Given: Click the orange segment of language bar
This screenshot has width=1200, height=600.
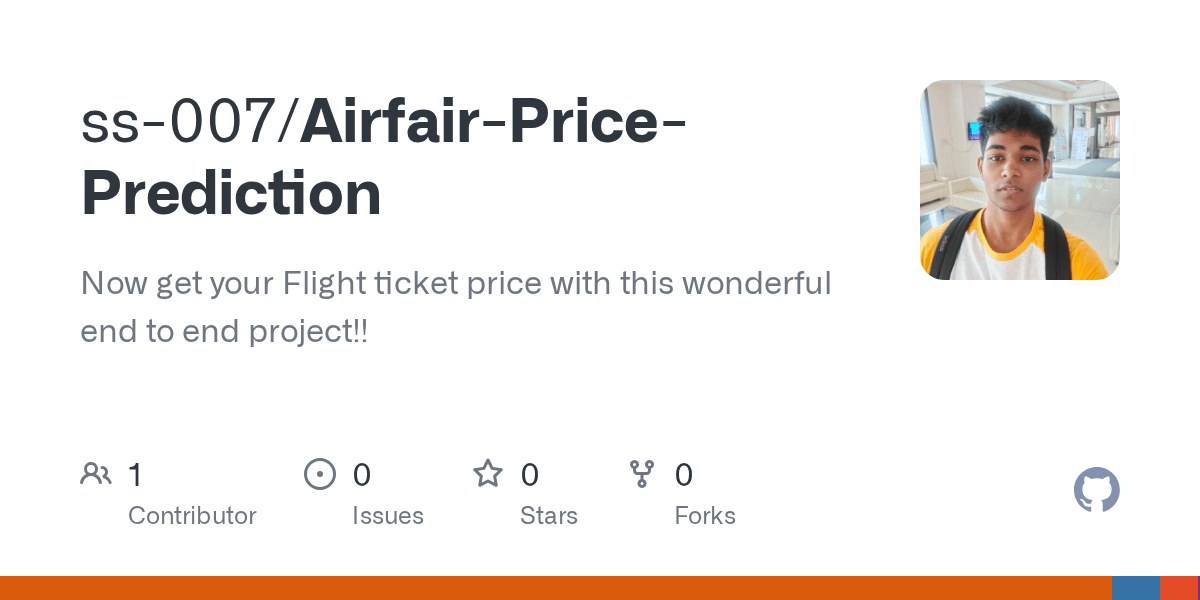Looking at the screenshot, I should click(555, 588).
